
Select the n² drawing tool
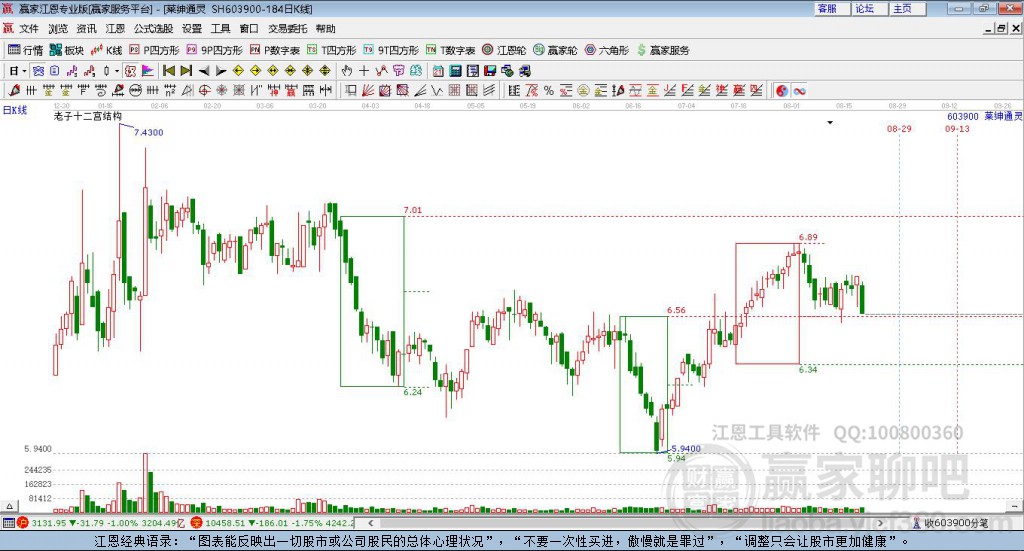pos(170,90)
